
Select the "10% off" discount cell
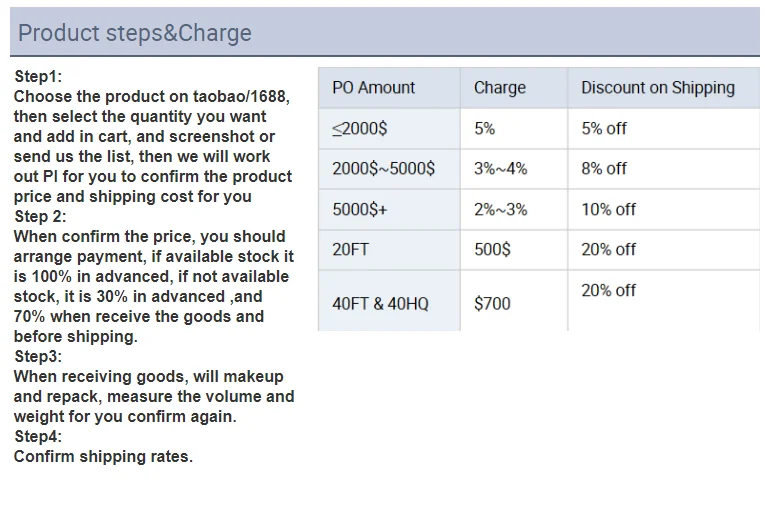[608, 210]
